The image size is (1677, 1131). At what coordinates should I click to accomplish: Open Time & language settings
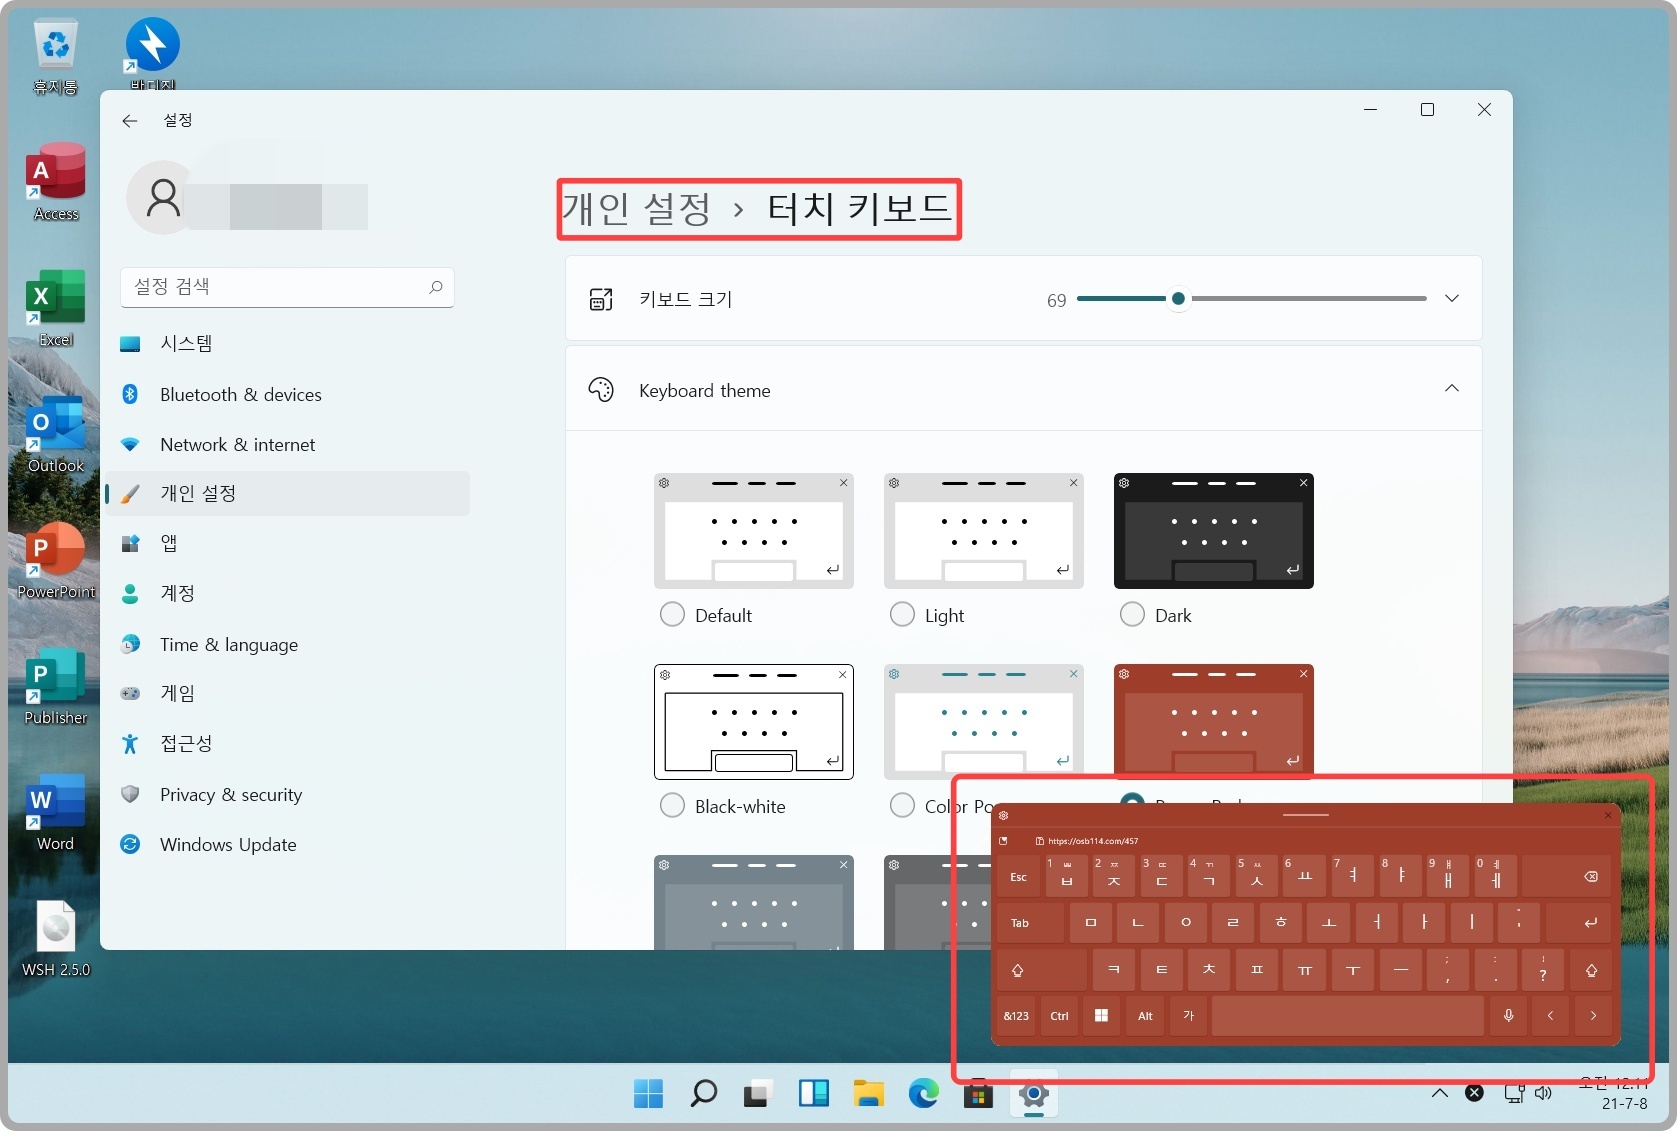point(228,644)
